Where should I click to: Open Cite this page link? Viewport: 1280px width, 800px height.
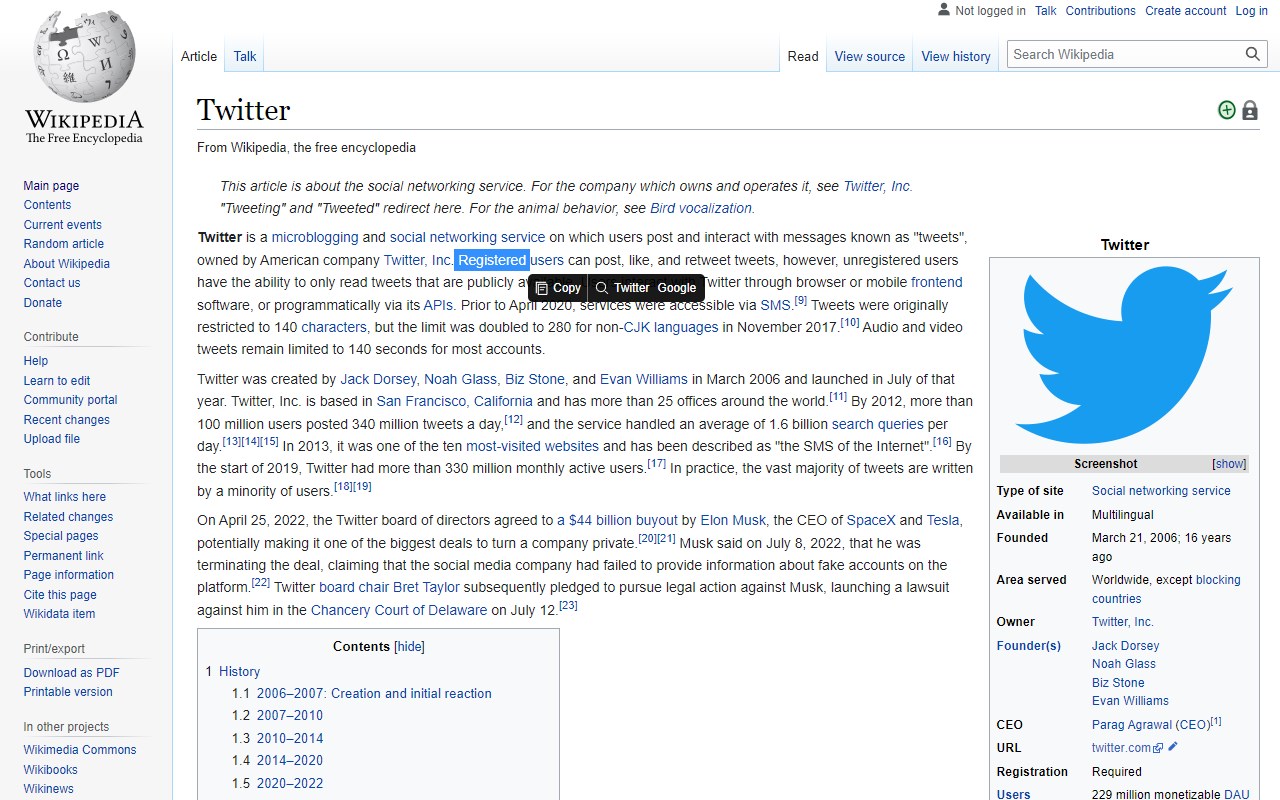coord(60,595)
